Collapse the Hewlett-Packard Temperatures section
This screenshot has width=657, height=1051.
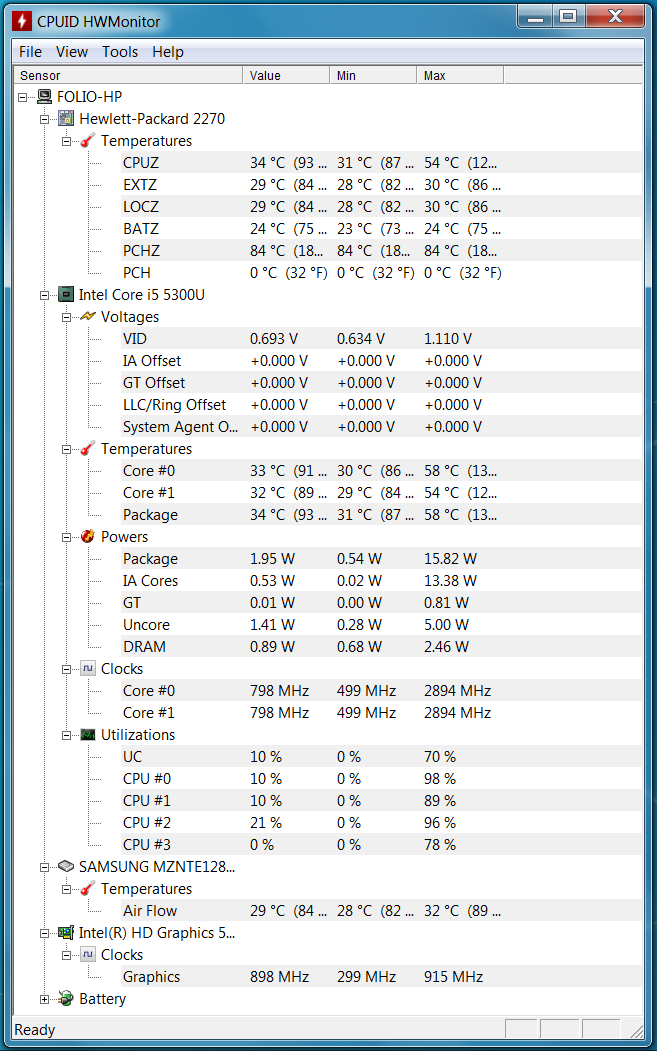[x=66, y=141]
